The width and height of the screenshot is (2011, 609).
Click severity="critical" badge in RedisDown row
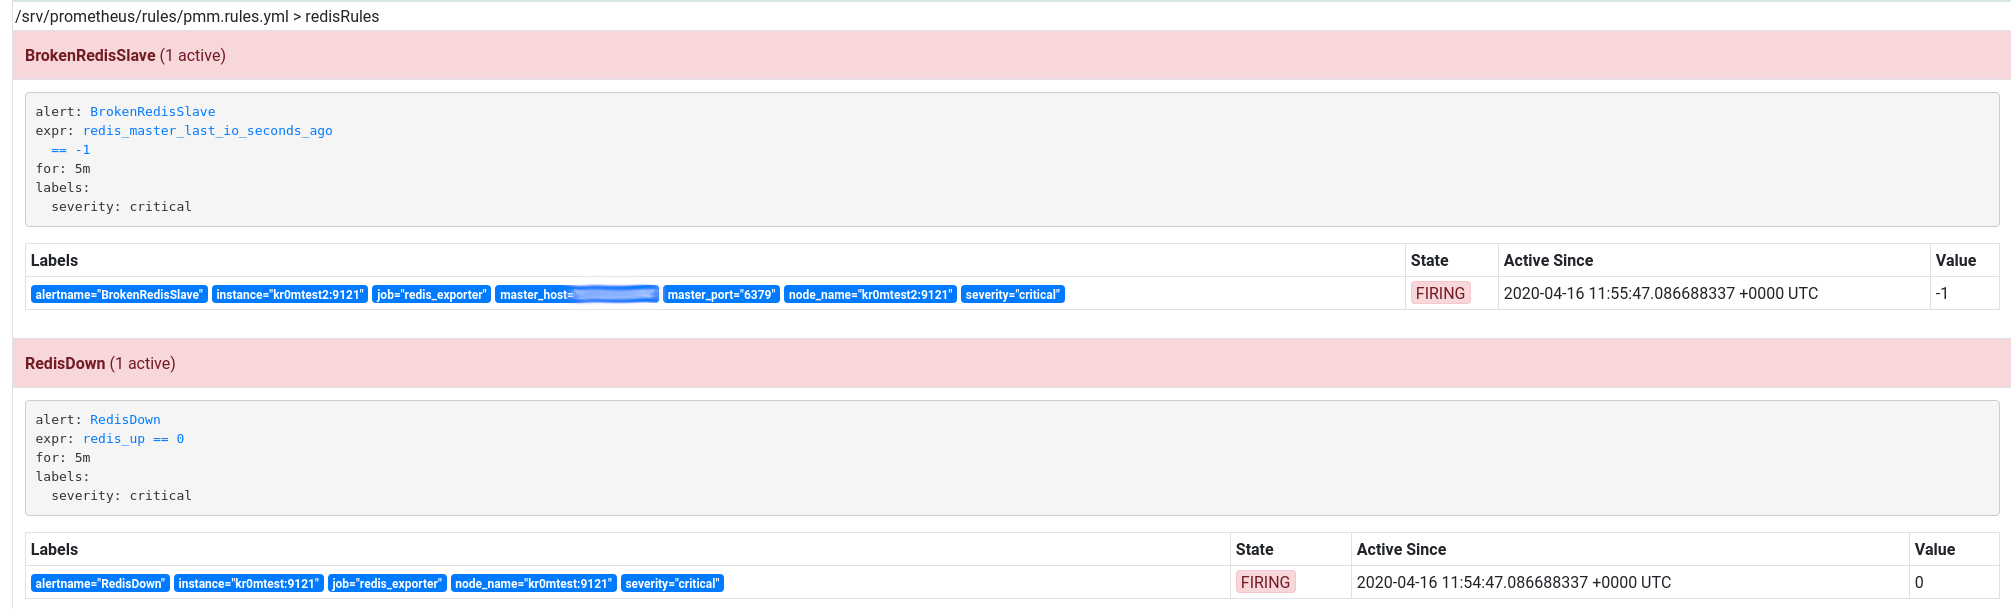pyautogui.click(x=672, y=584)
